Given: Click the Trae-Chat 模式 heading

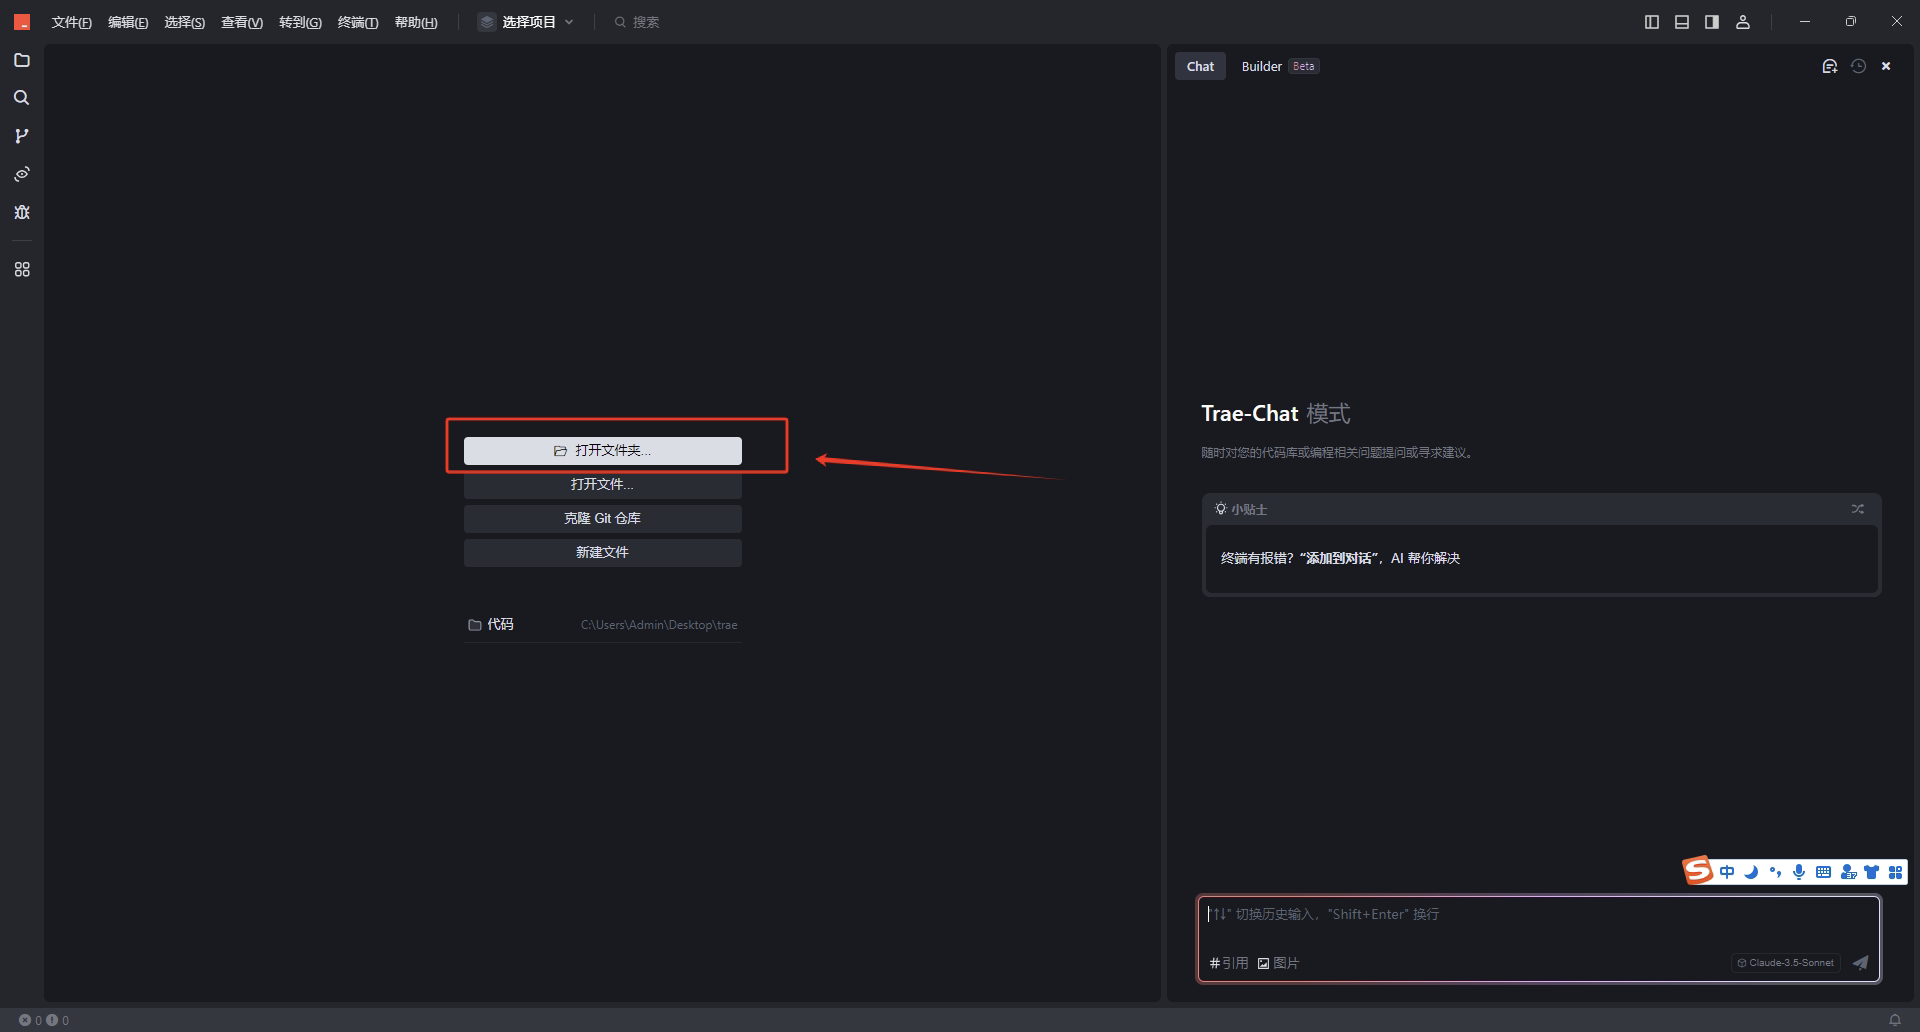Looking at the screenshot, I should coord(1276,414).
